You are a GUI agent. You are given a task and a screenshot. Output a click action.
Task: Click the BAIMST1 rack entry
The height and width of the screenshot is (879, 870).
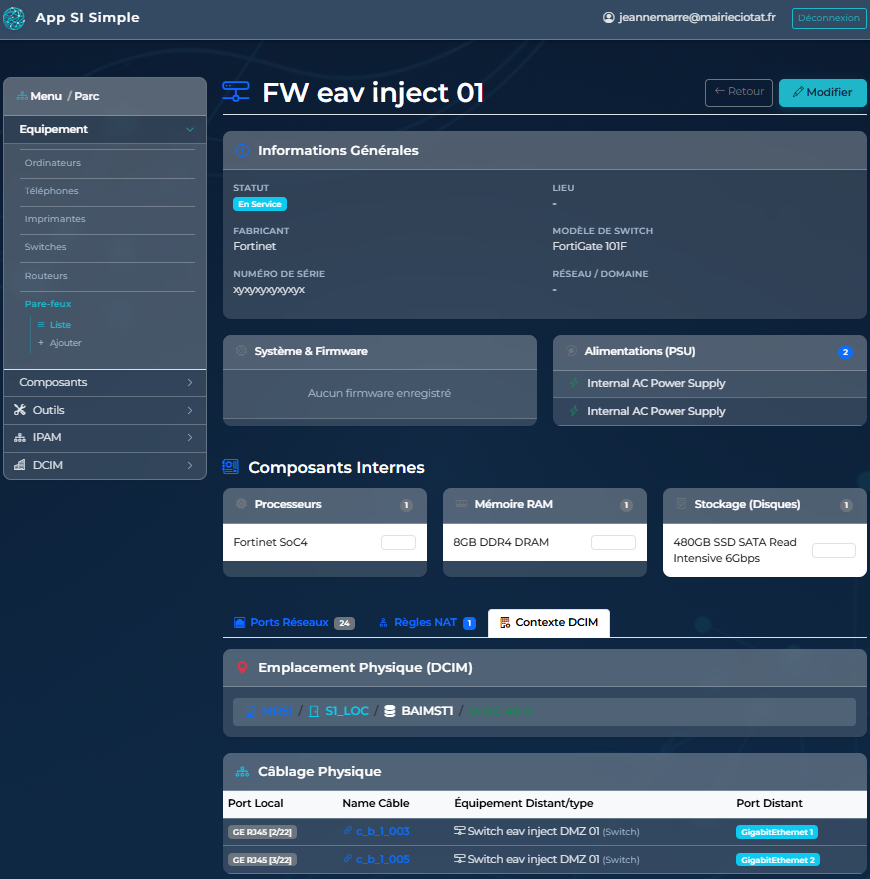click(427, 711)
